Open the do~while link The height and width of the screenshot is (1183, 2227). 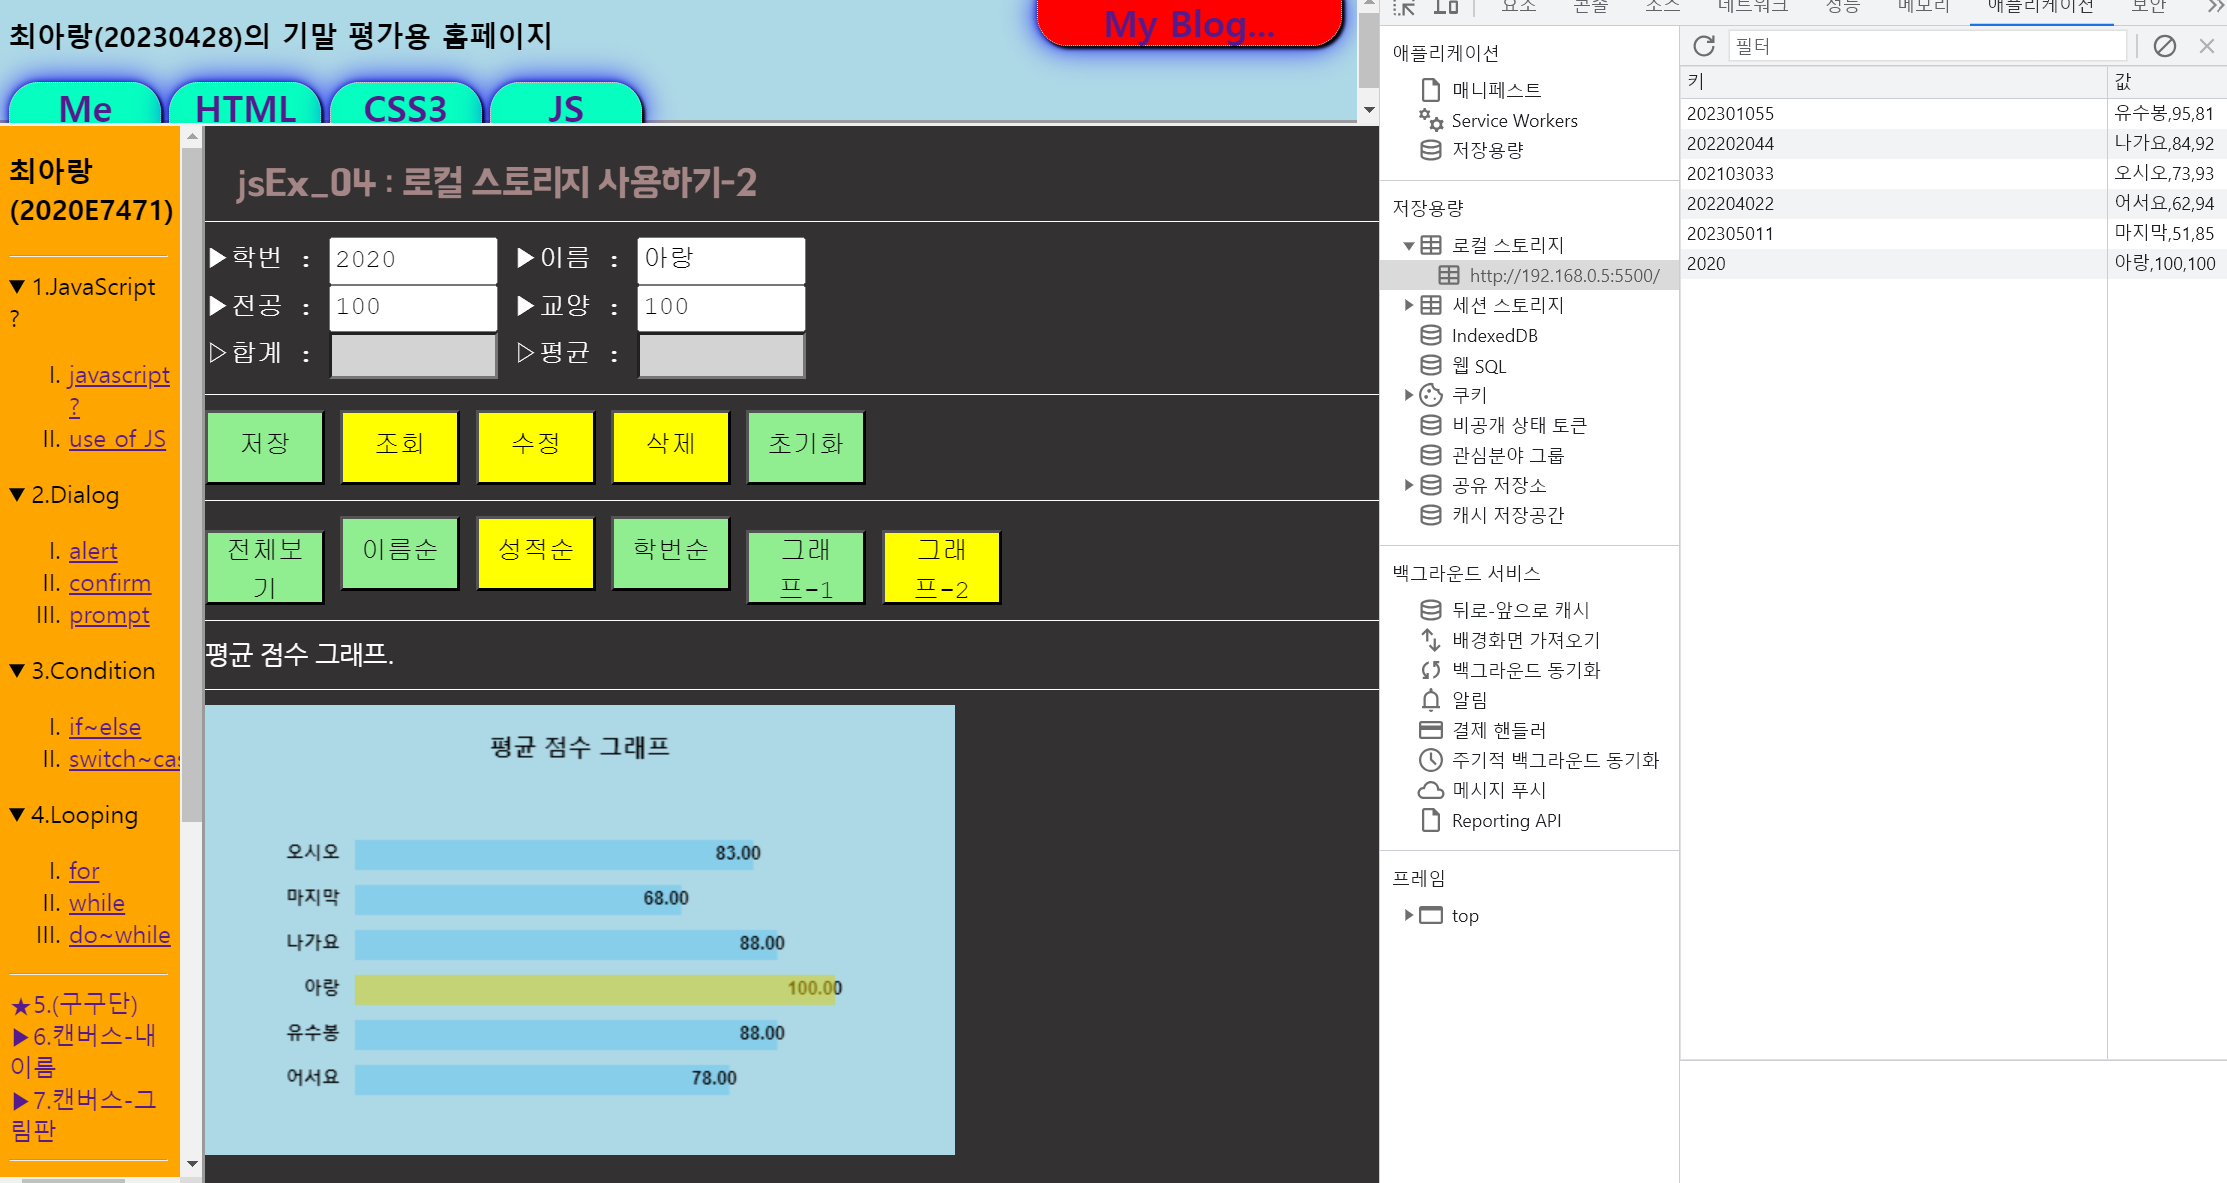(x=119, y=935)
